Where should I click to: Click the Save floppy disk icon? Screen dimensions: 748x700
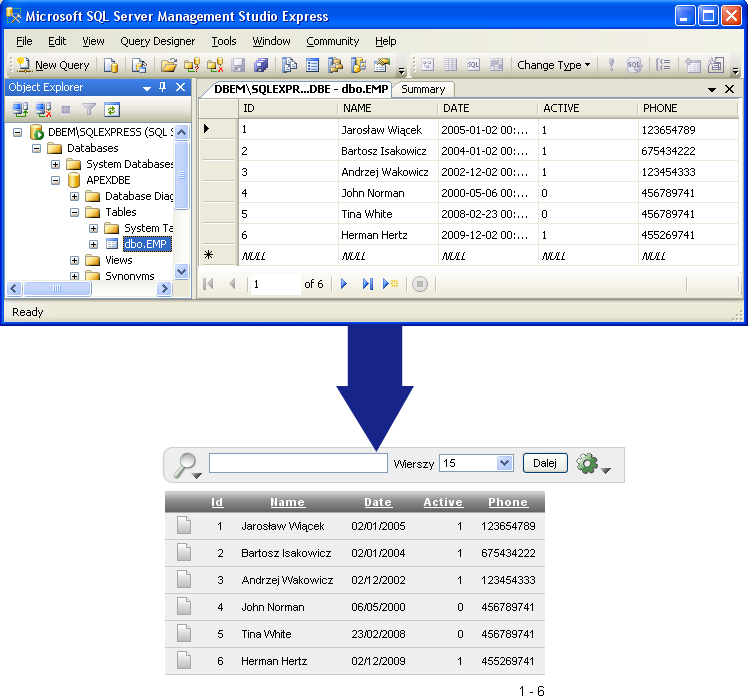[x=238, y=65]
